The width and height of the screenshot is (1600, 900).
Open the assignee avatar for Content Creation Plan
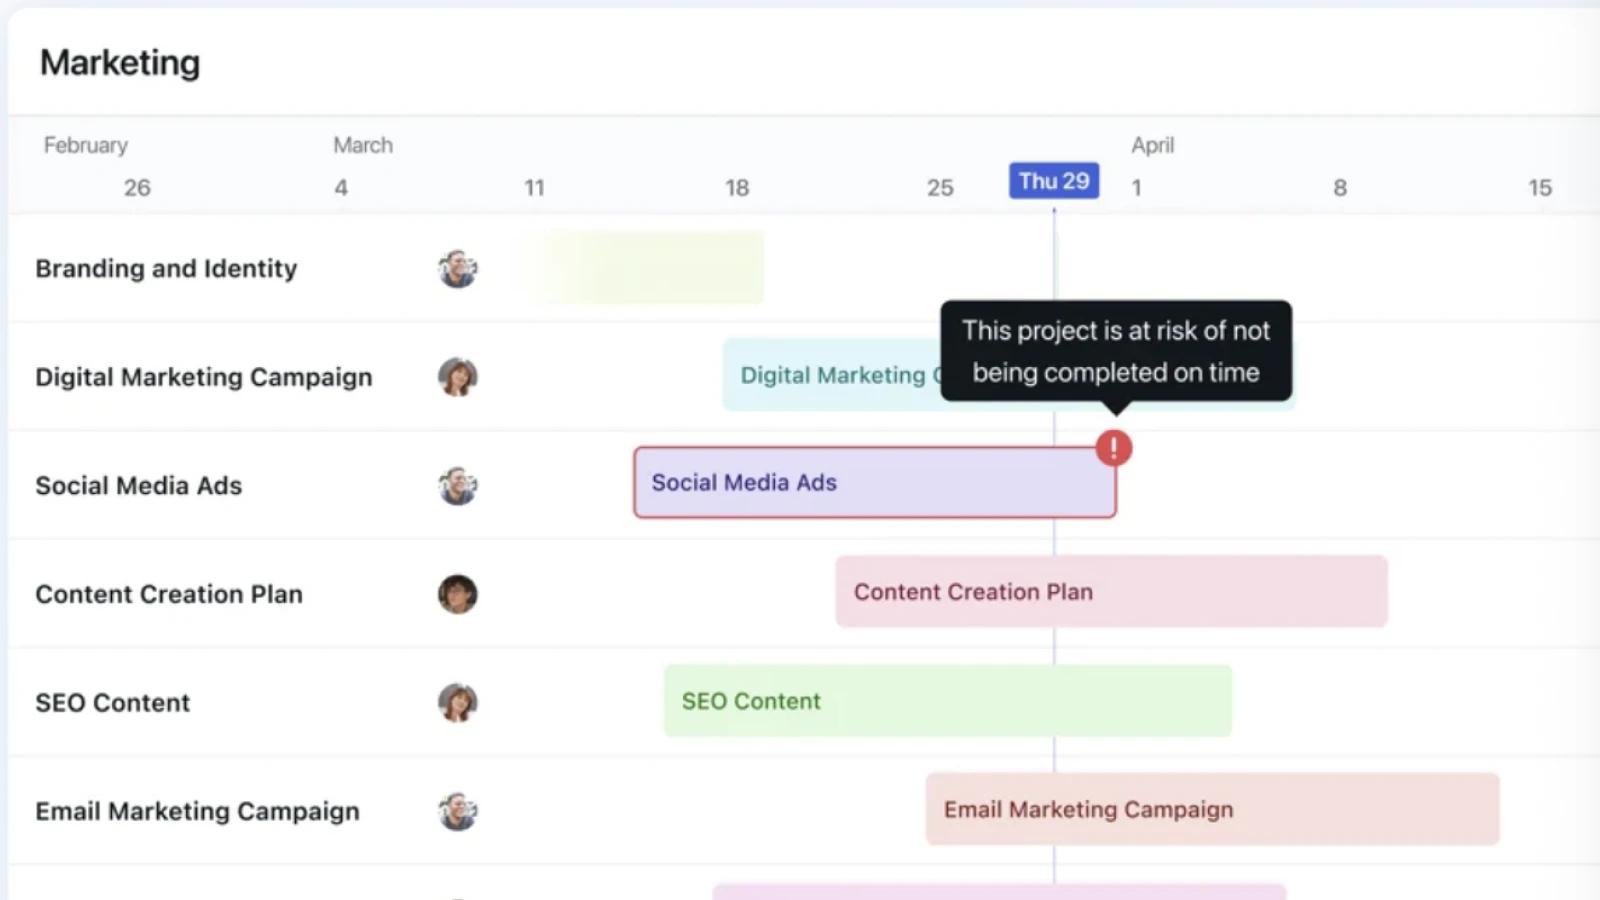click(457, 594)
